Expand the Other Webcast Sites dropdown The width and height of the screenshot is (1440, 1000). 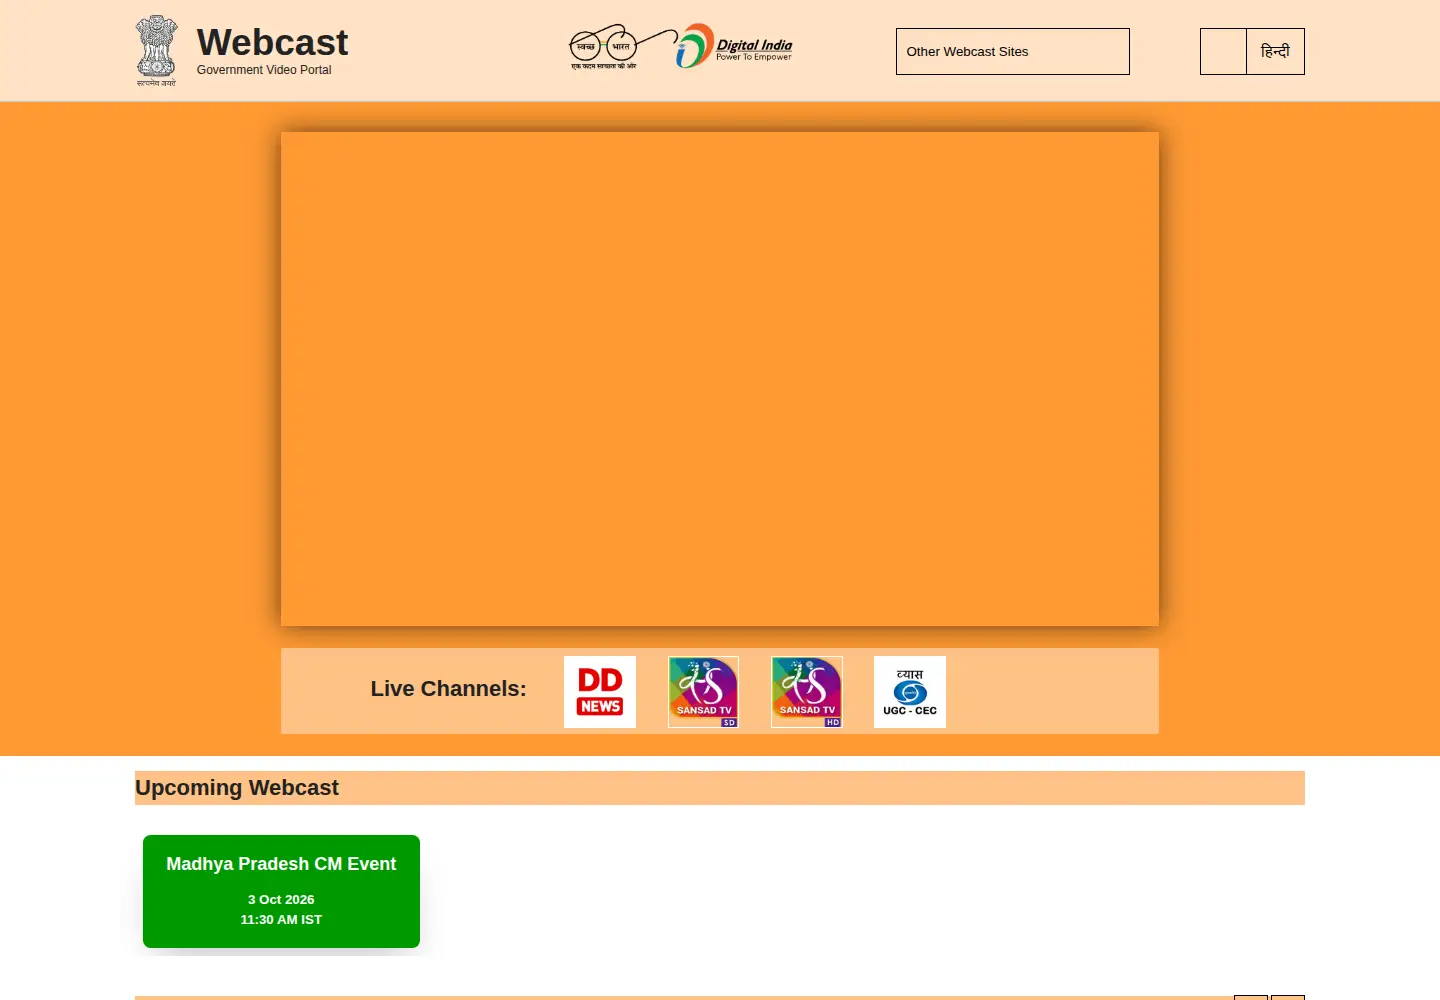1013,51
